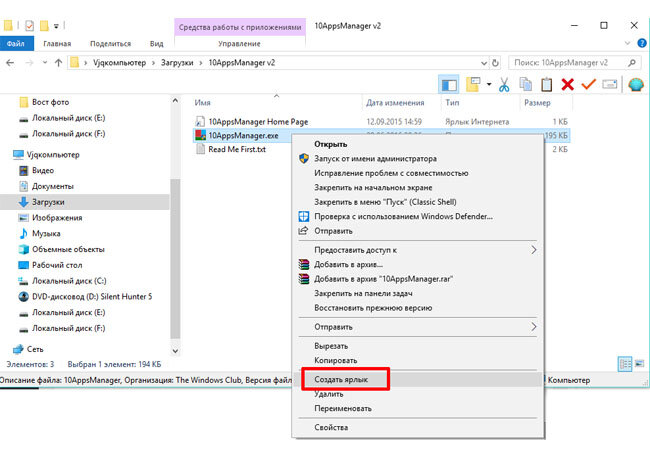Click the shell icon in the toolbar
This screenshot has width=650, height=454.
click(635, 85)
